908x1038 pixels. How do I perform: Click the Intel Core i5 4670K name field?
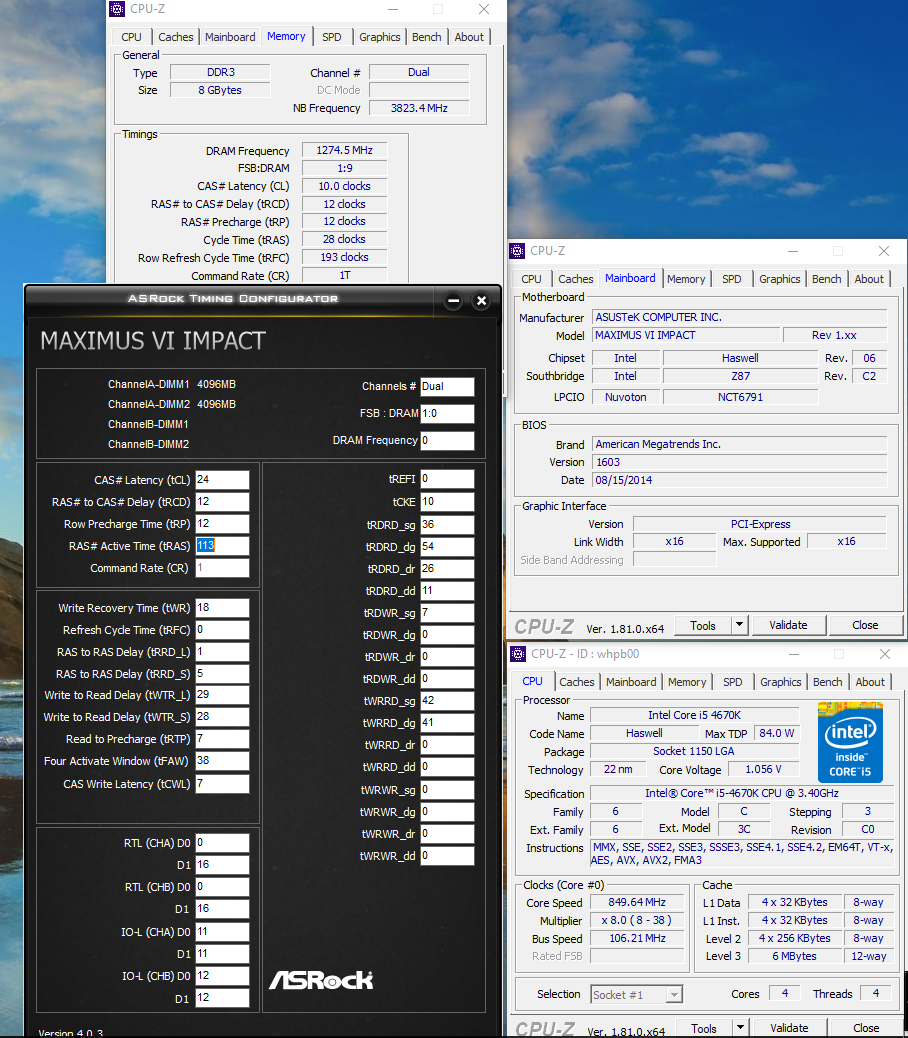coord(694,715)
